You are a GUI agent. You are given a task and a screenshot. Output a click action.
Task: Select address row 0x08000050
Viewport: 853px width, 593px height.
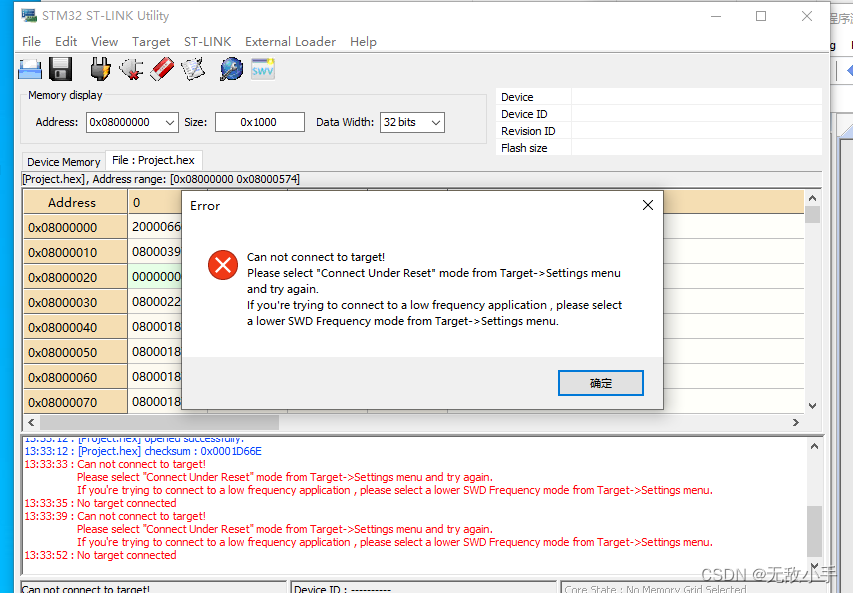pos(75,352)
